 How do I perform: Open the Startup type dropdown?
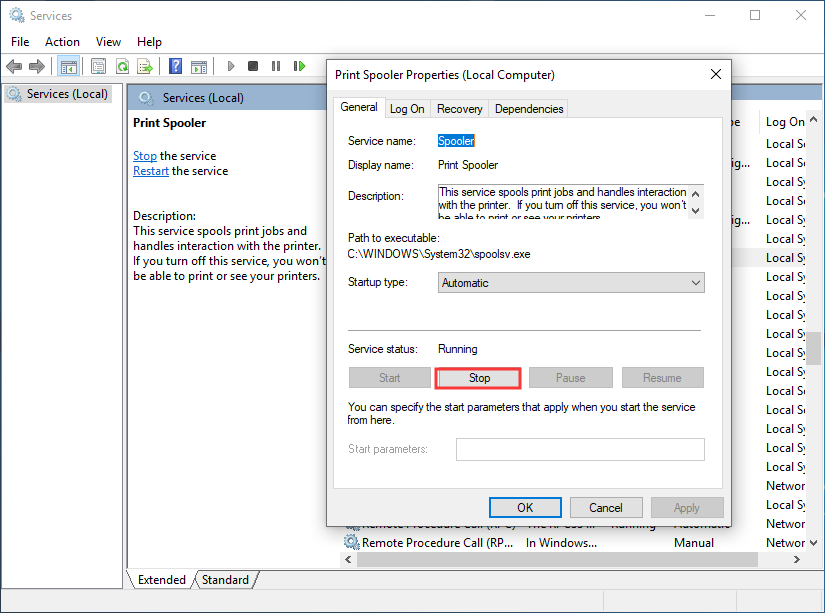[x=571, y=283]
